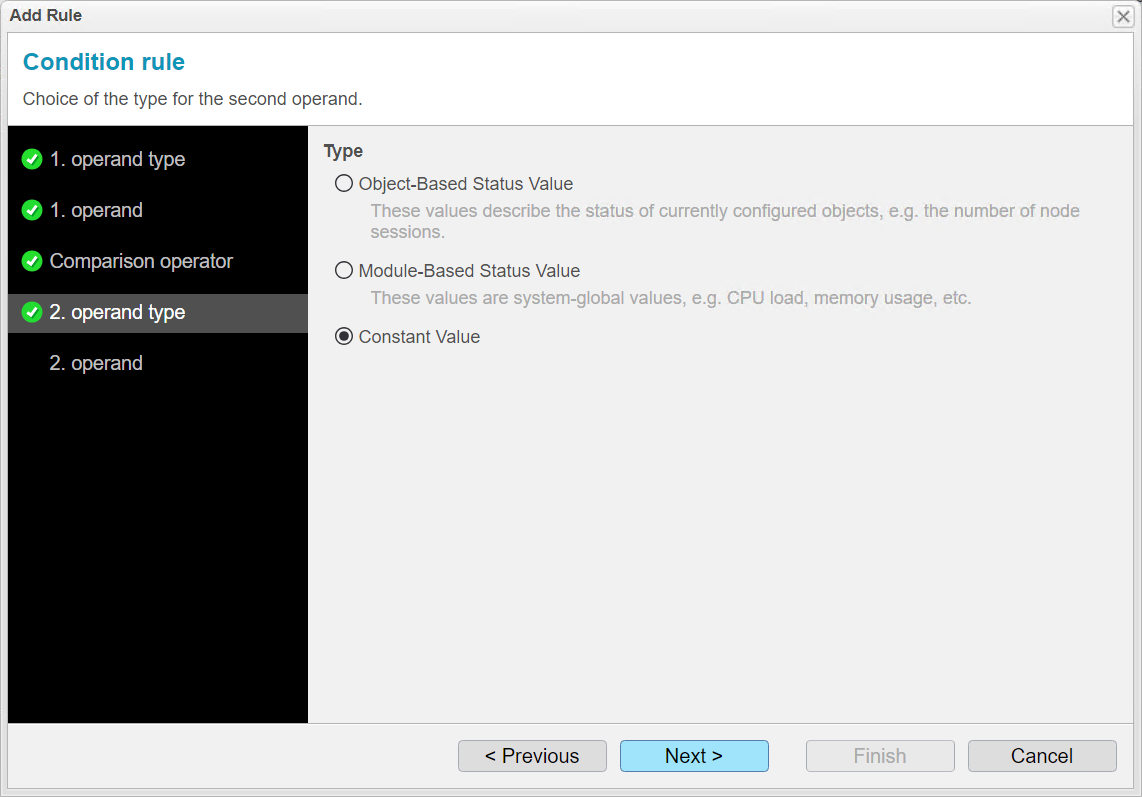1142x797 pixels.
Task: Click the "Constant Value" label text
Action: click(x=420, y=337)
